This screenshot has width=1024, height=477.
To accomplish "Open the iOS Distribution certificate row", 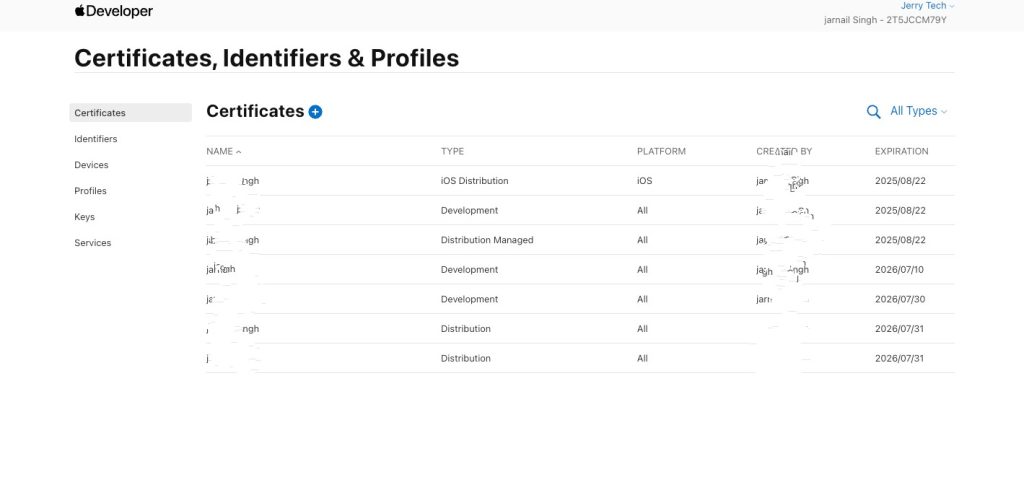I will pyautogui.click(x=580, y=181).
